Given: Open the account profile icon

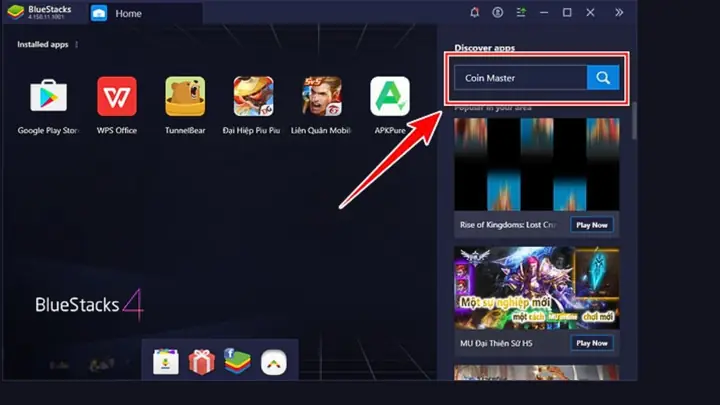Looking at the screenshot, I should coord(497,12).
